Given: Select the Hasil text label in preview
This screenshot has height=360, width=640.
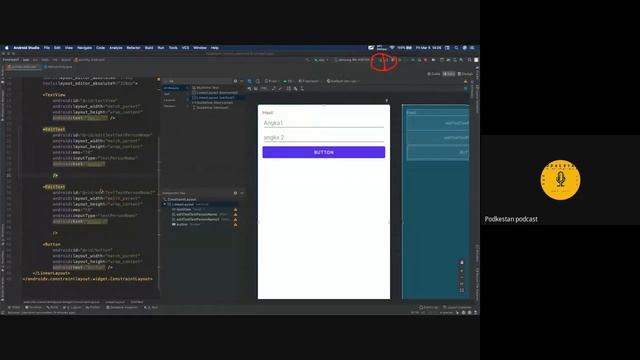Looking at the screenshot, I should 268,113.
